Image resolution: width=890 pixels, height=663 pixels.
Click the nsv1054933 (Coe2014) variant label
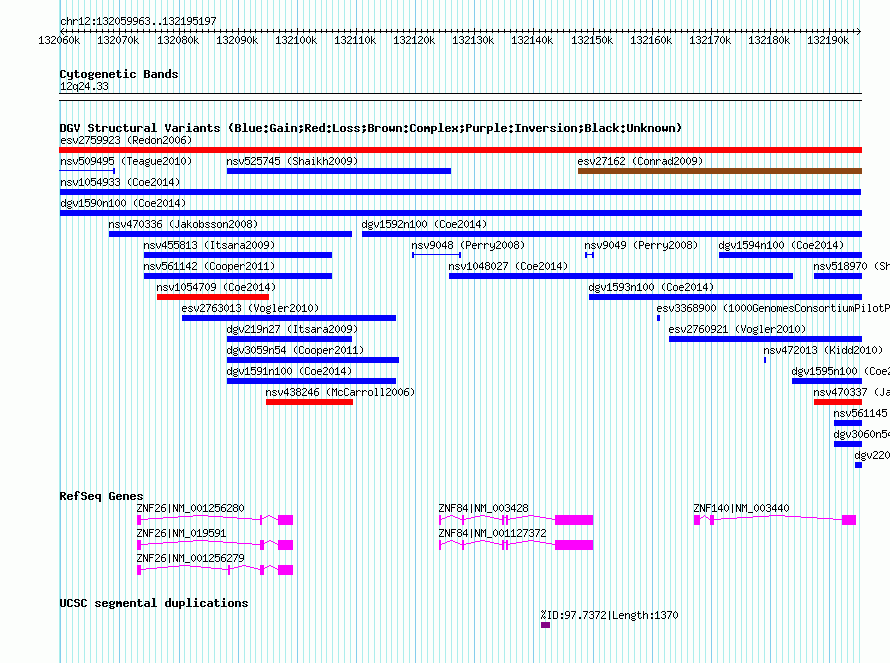[120, 182]
